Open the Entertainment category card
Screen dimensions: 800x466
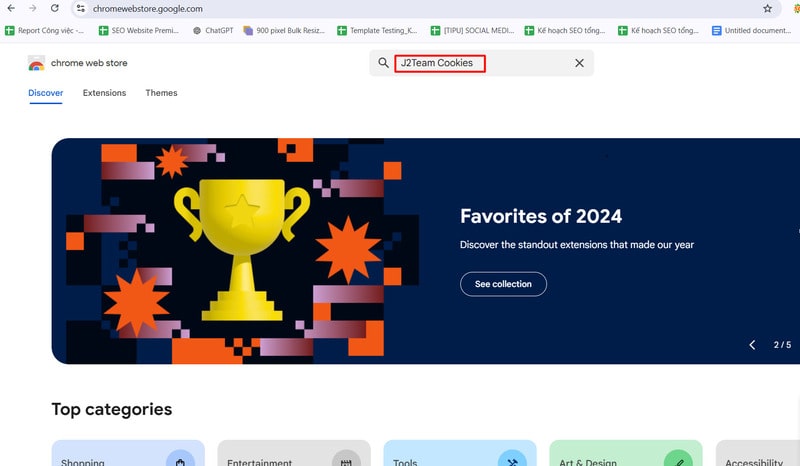tap(294, 453)
